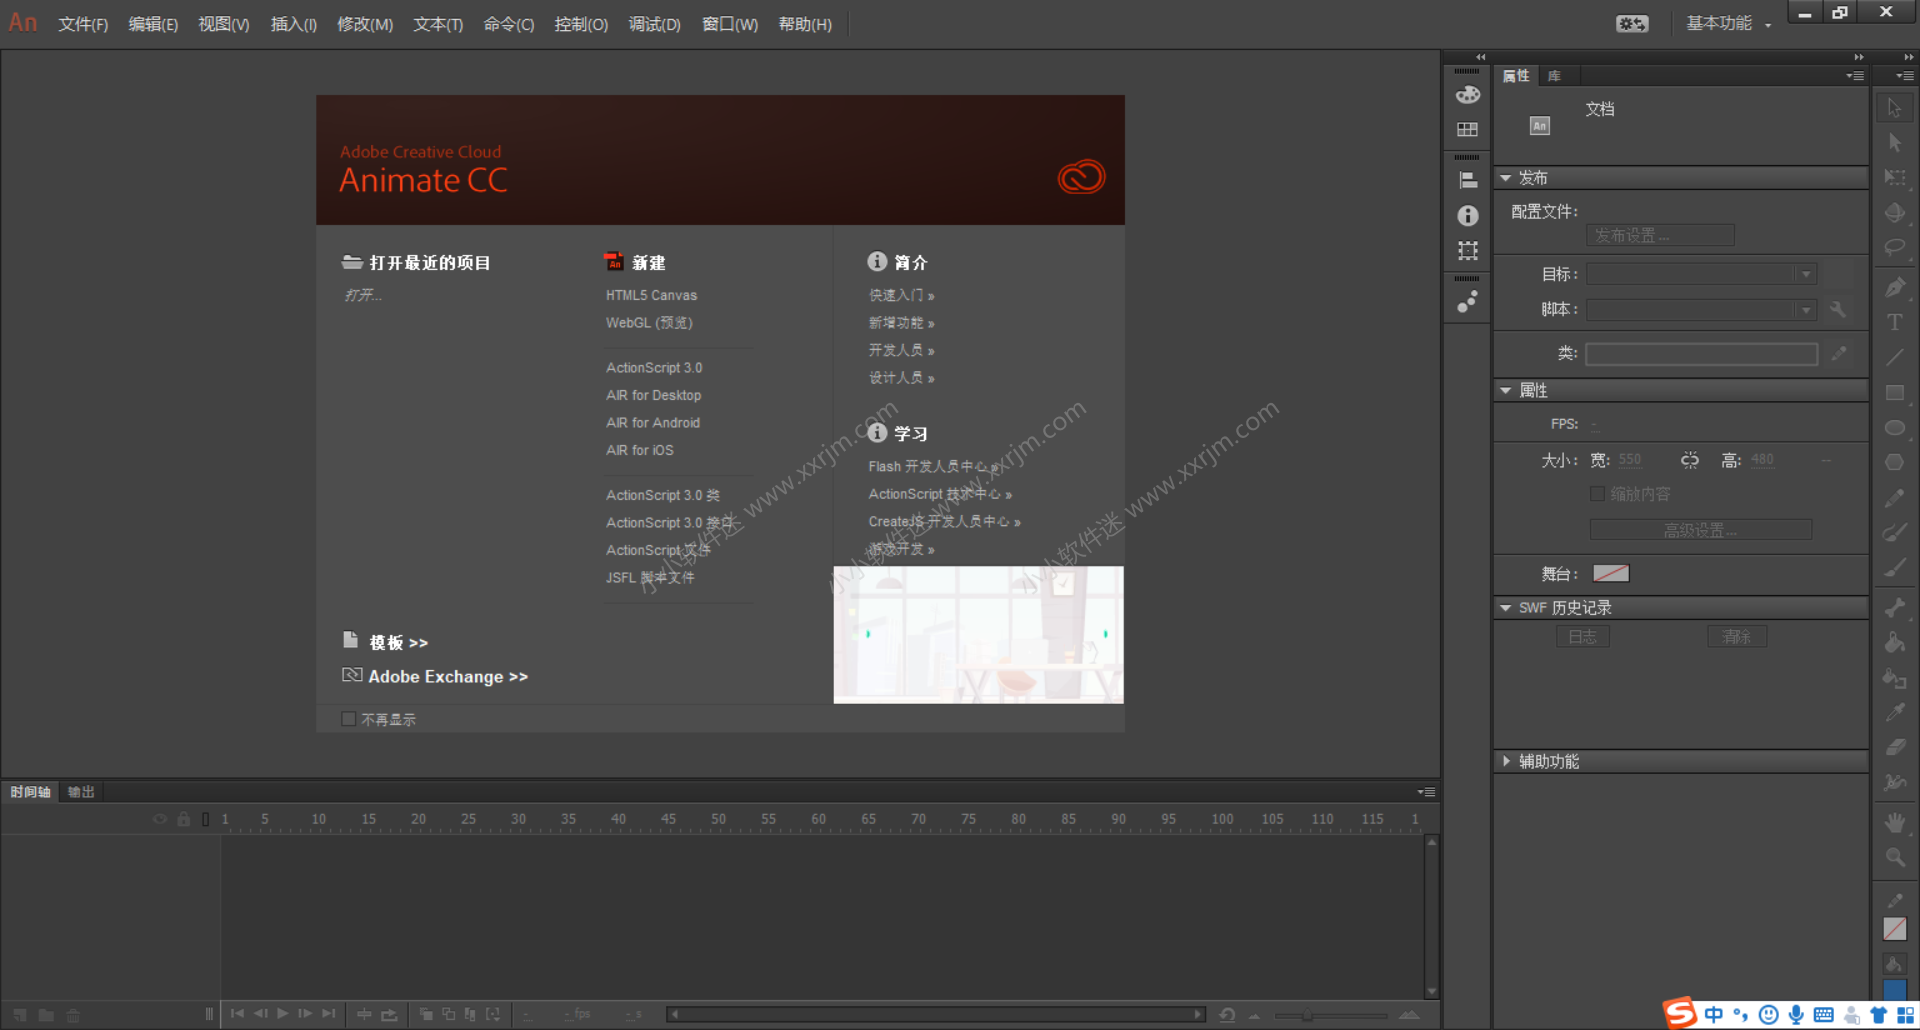Select the Pen tool in tools panel

tap(1894, 288)
